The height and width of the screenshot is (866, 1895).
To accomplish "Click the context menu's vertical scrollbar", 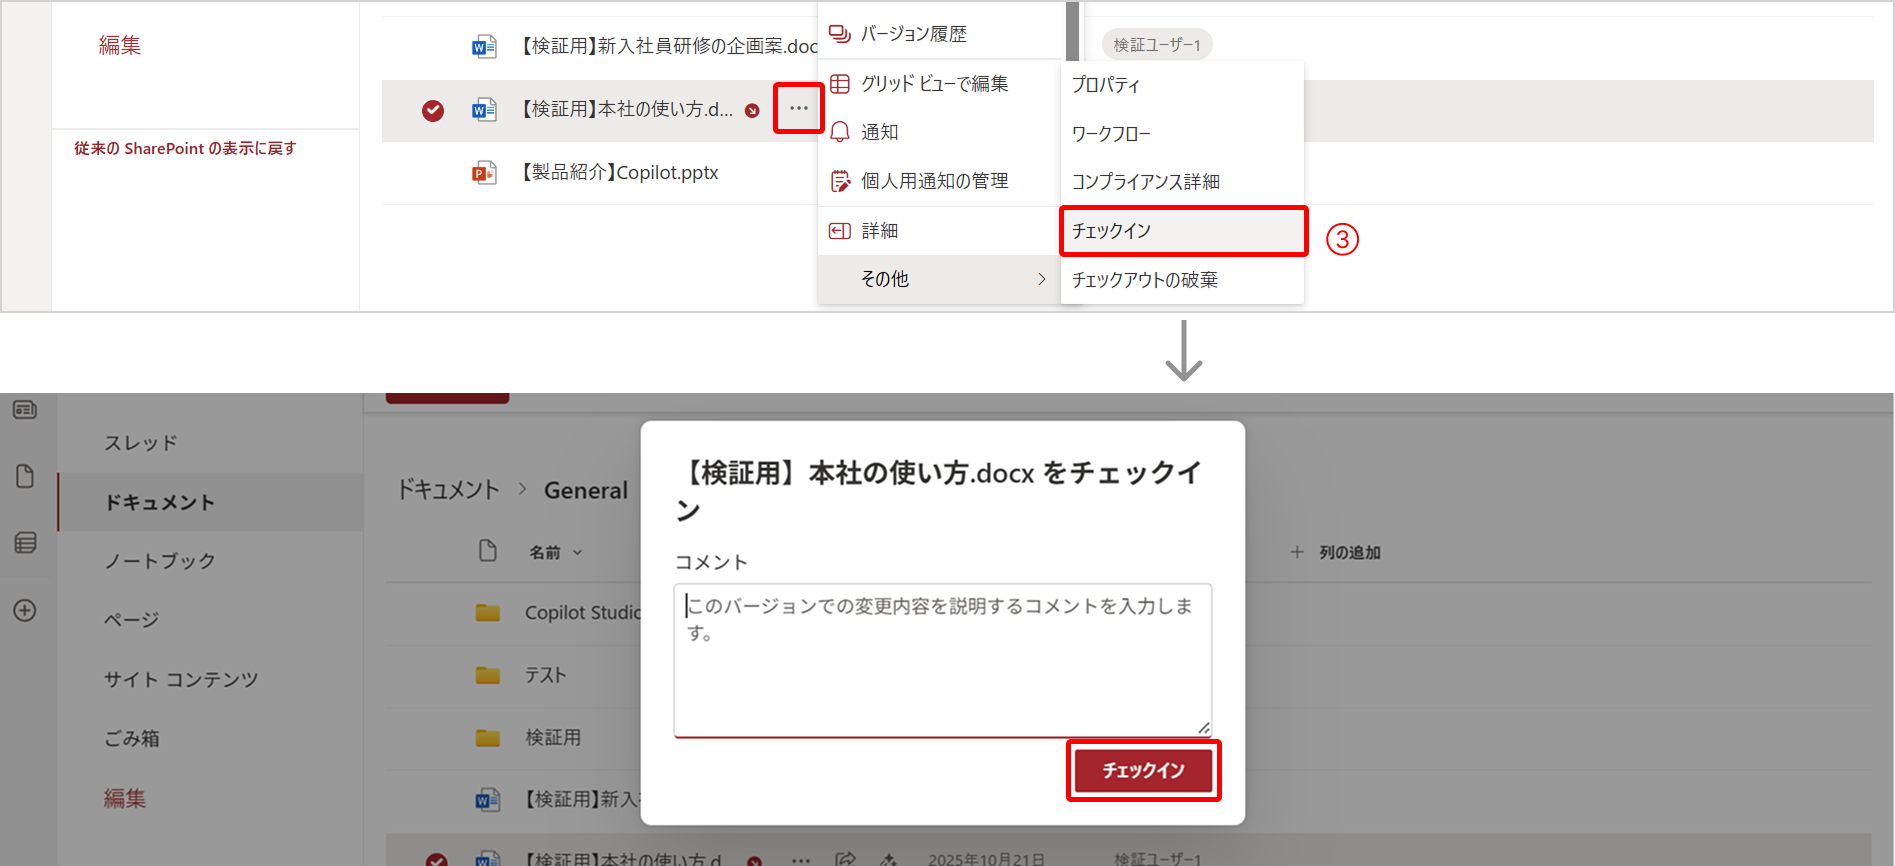I will (1072, 30).
